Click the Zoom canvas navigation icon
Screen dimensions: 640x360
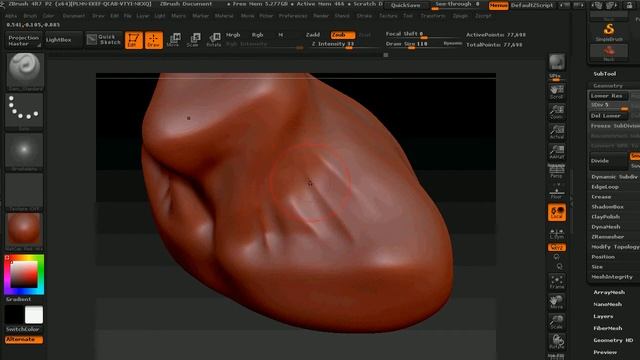point(557,112)
